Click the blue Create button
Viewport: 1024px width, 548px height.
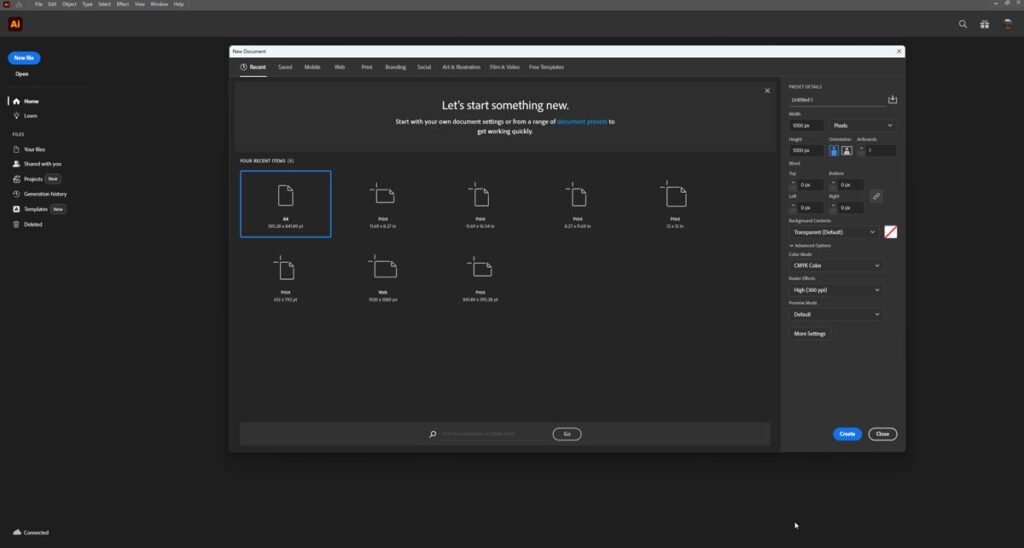tap(847, 434)
